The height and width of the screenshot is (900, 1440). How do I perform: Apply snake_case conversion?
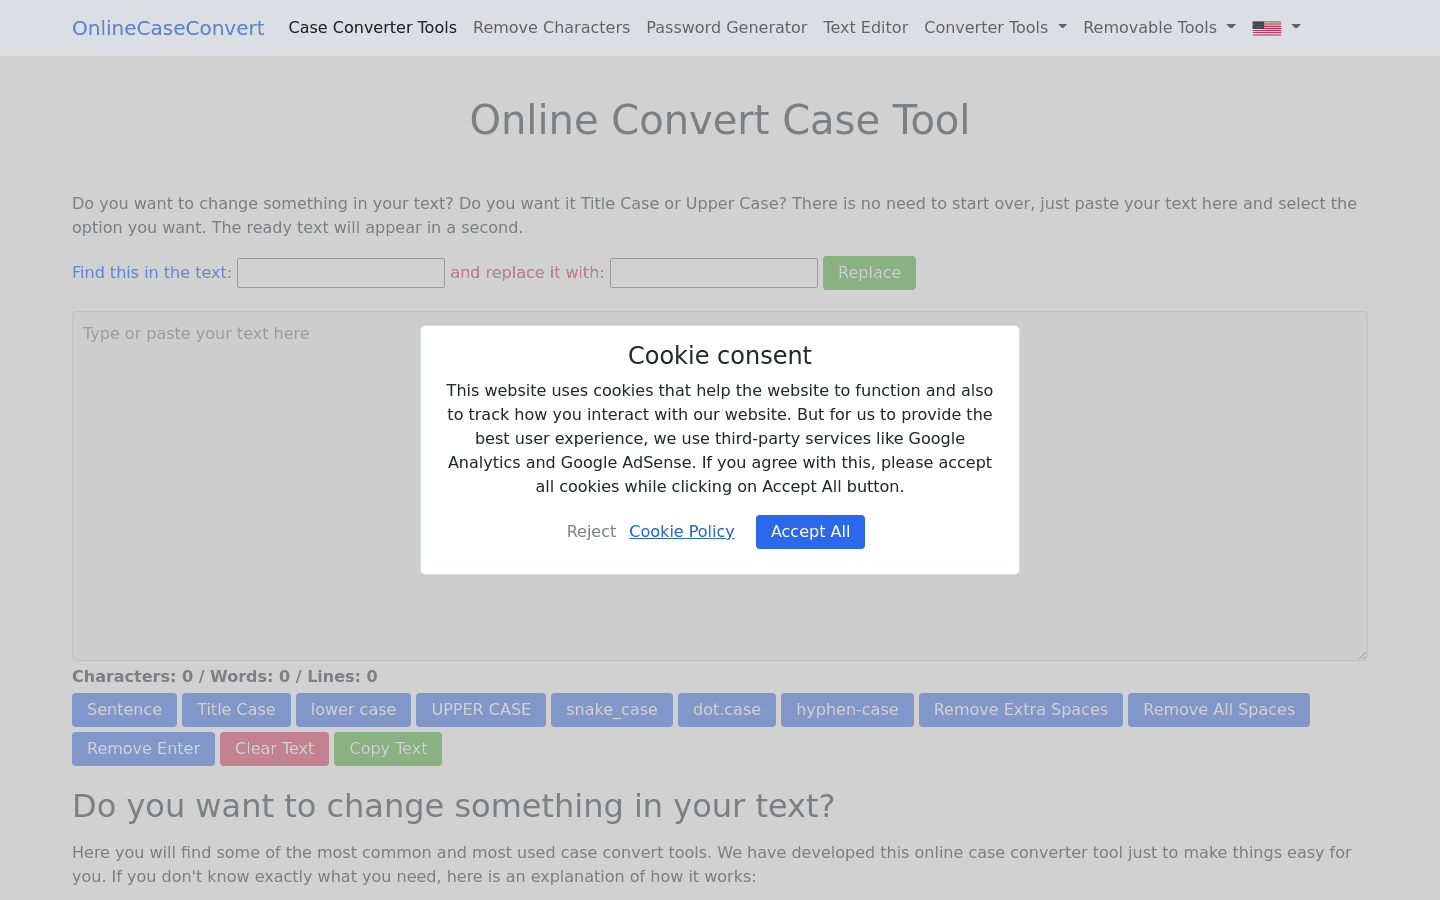click(611, 709)
